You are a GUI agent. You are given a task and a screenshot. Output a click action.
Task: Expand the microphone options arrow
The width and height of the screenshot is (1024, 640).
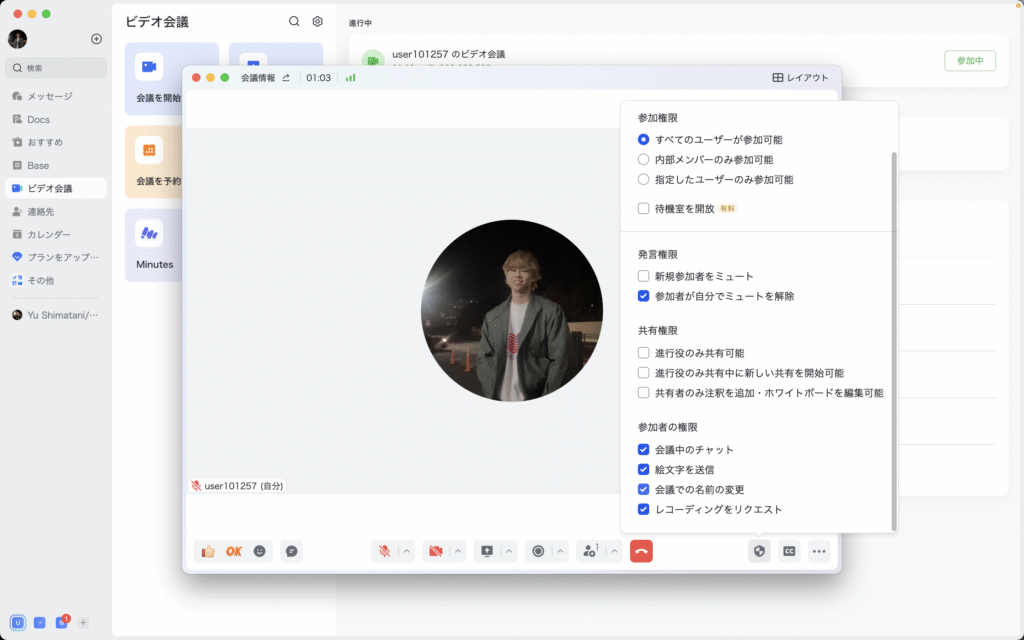(407, 551)
